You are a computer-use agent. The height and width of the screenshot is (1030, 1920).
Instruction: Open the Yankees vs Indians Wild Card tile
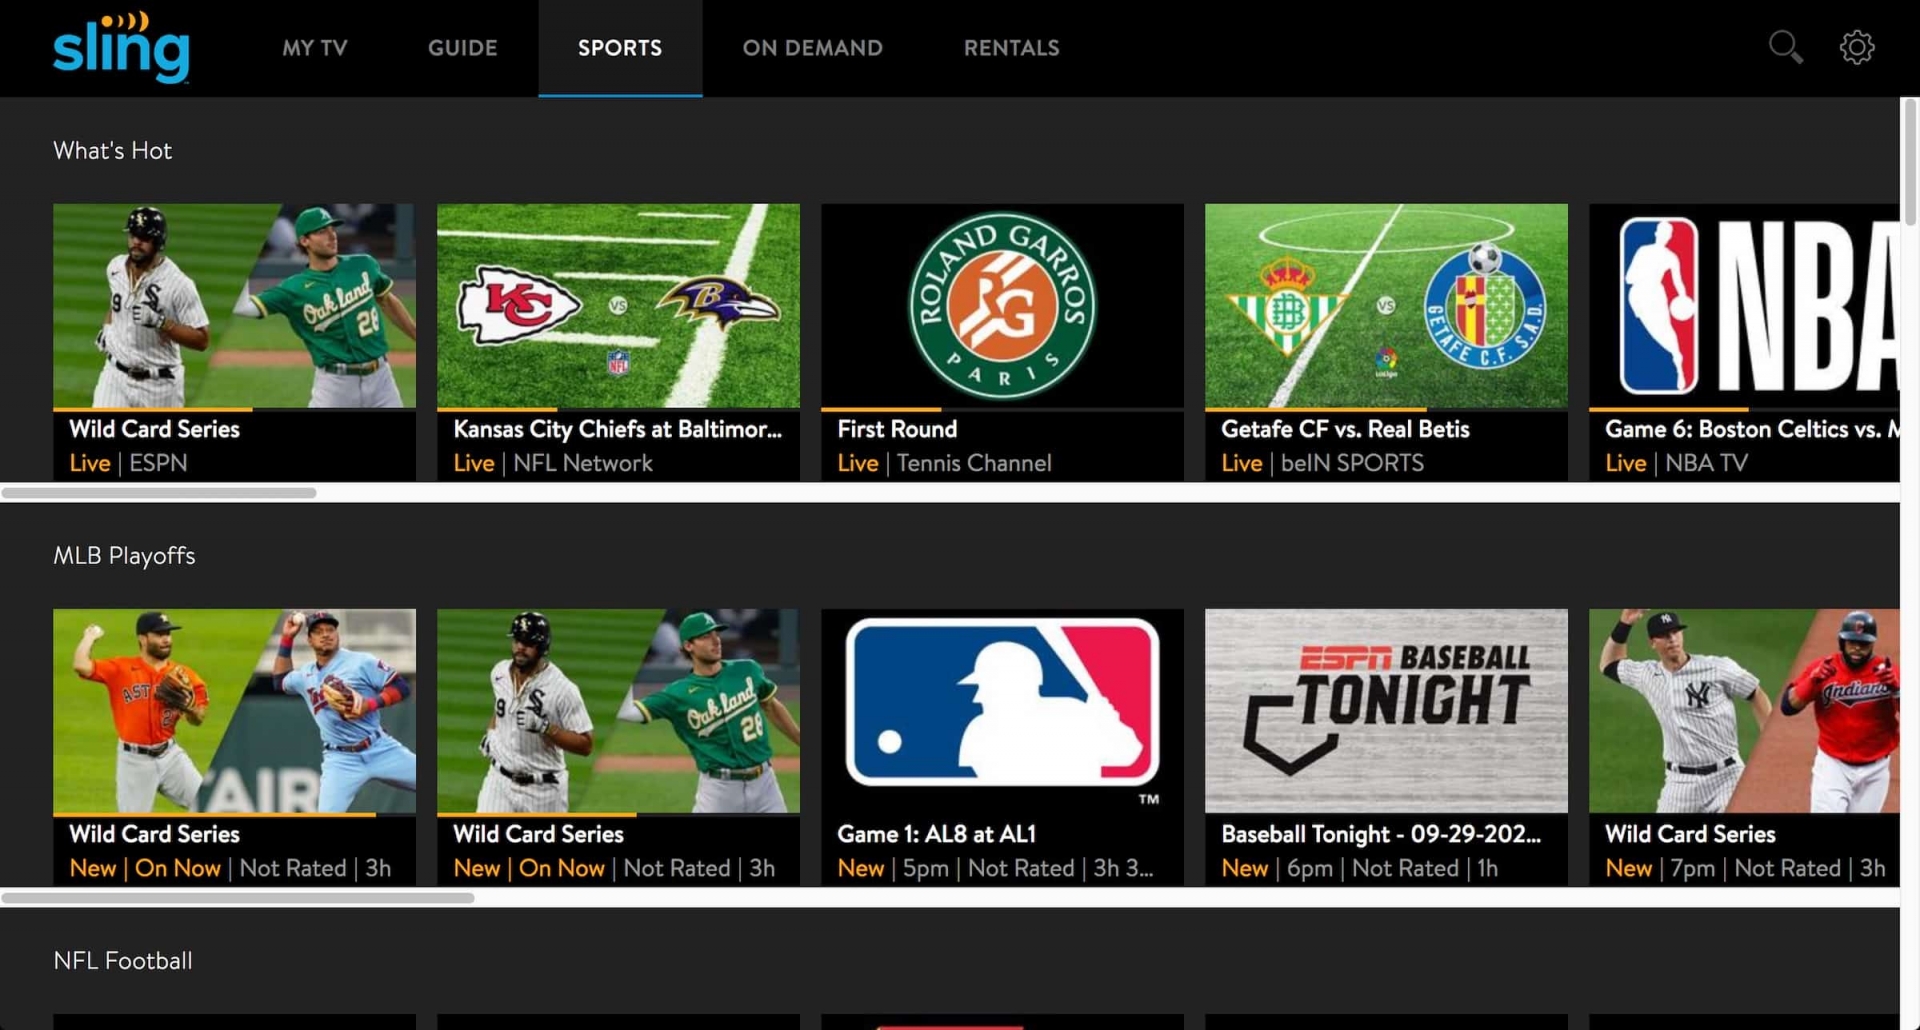(x=1744, y=711)
